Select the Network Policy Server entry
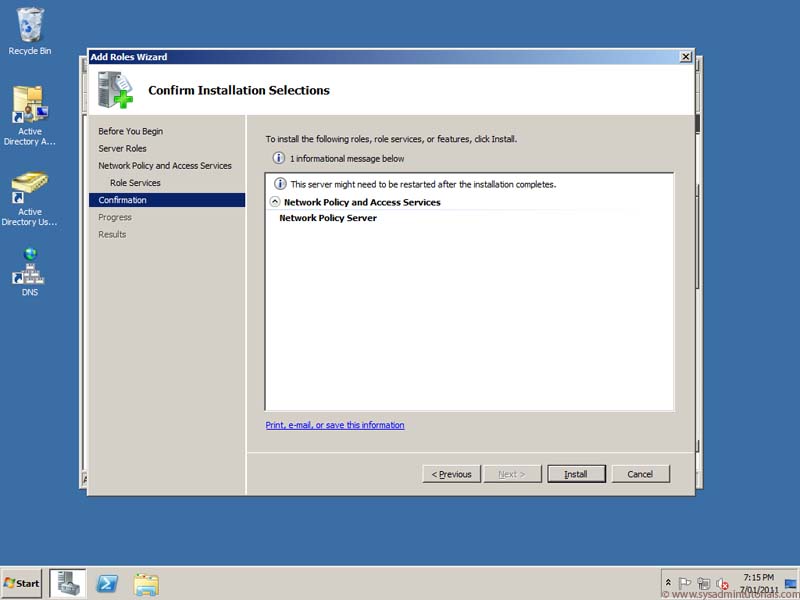Screen dimensions: 800x600 [328, 218]
